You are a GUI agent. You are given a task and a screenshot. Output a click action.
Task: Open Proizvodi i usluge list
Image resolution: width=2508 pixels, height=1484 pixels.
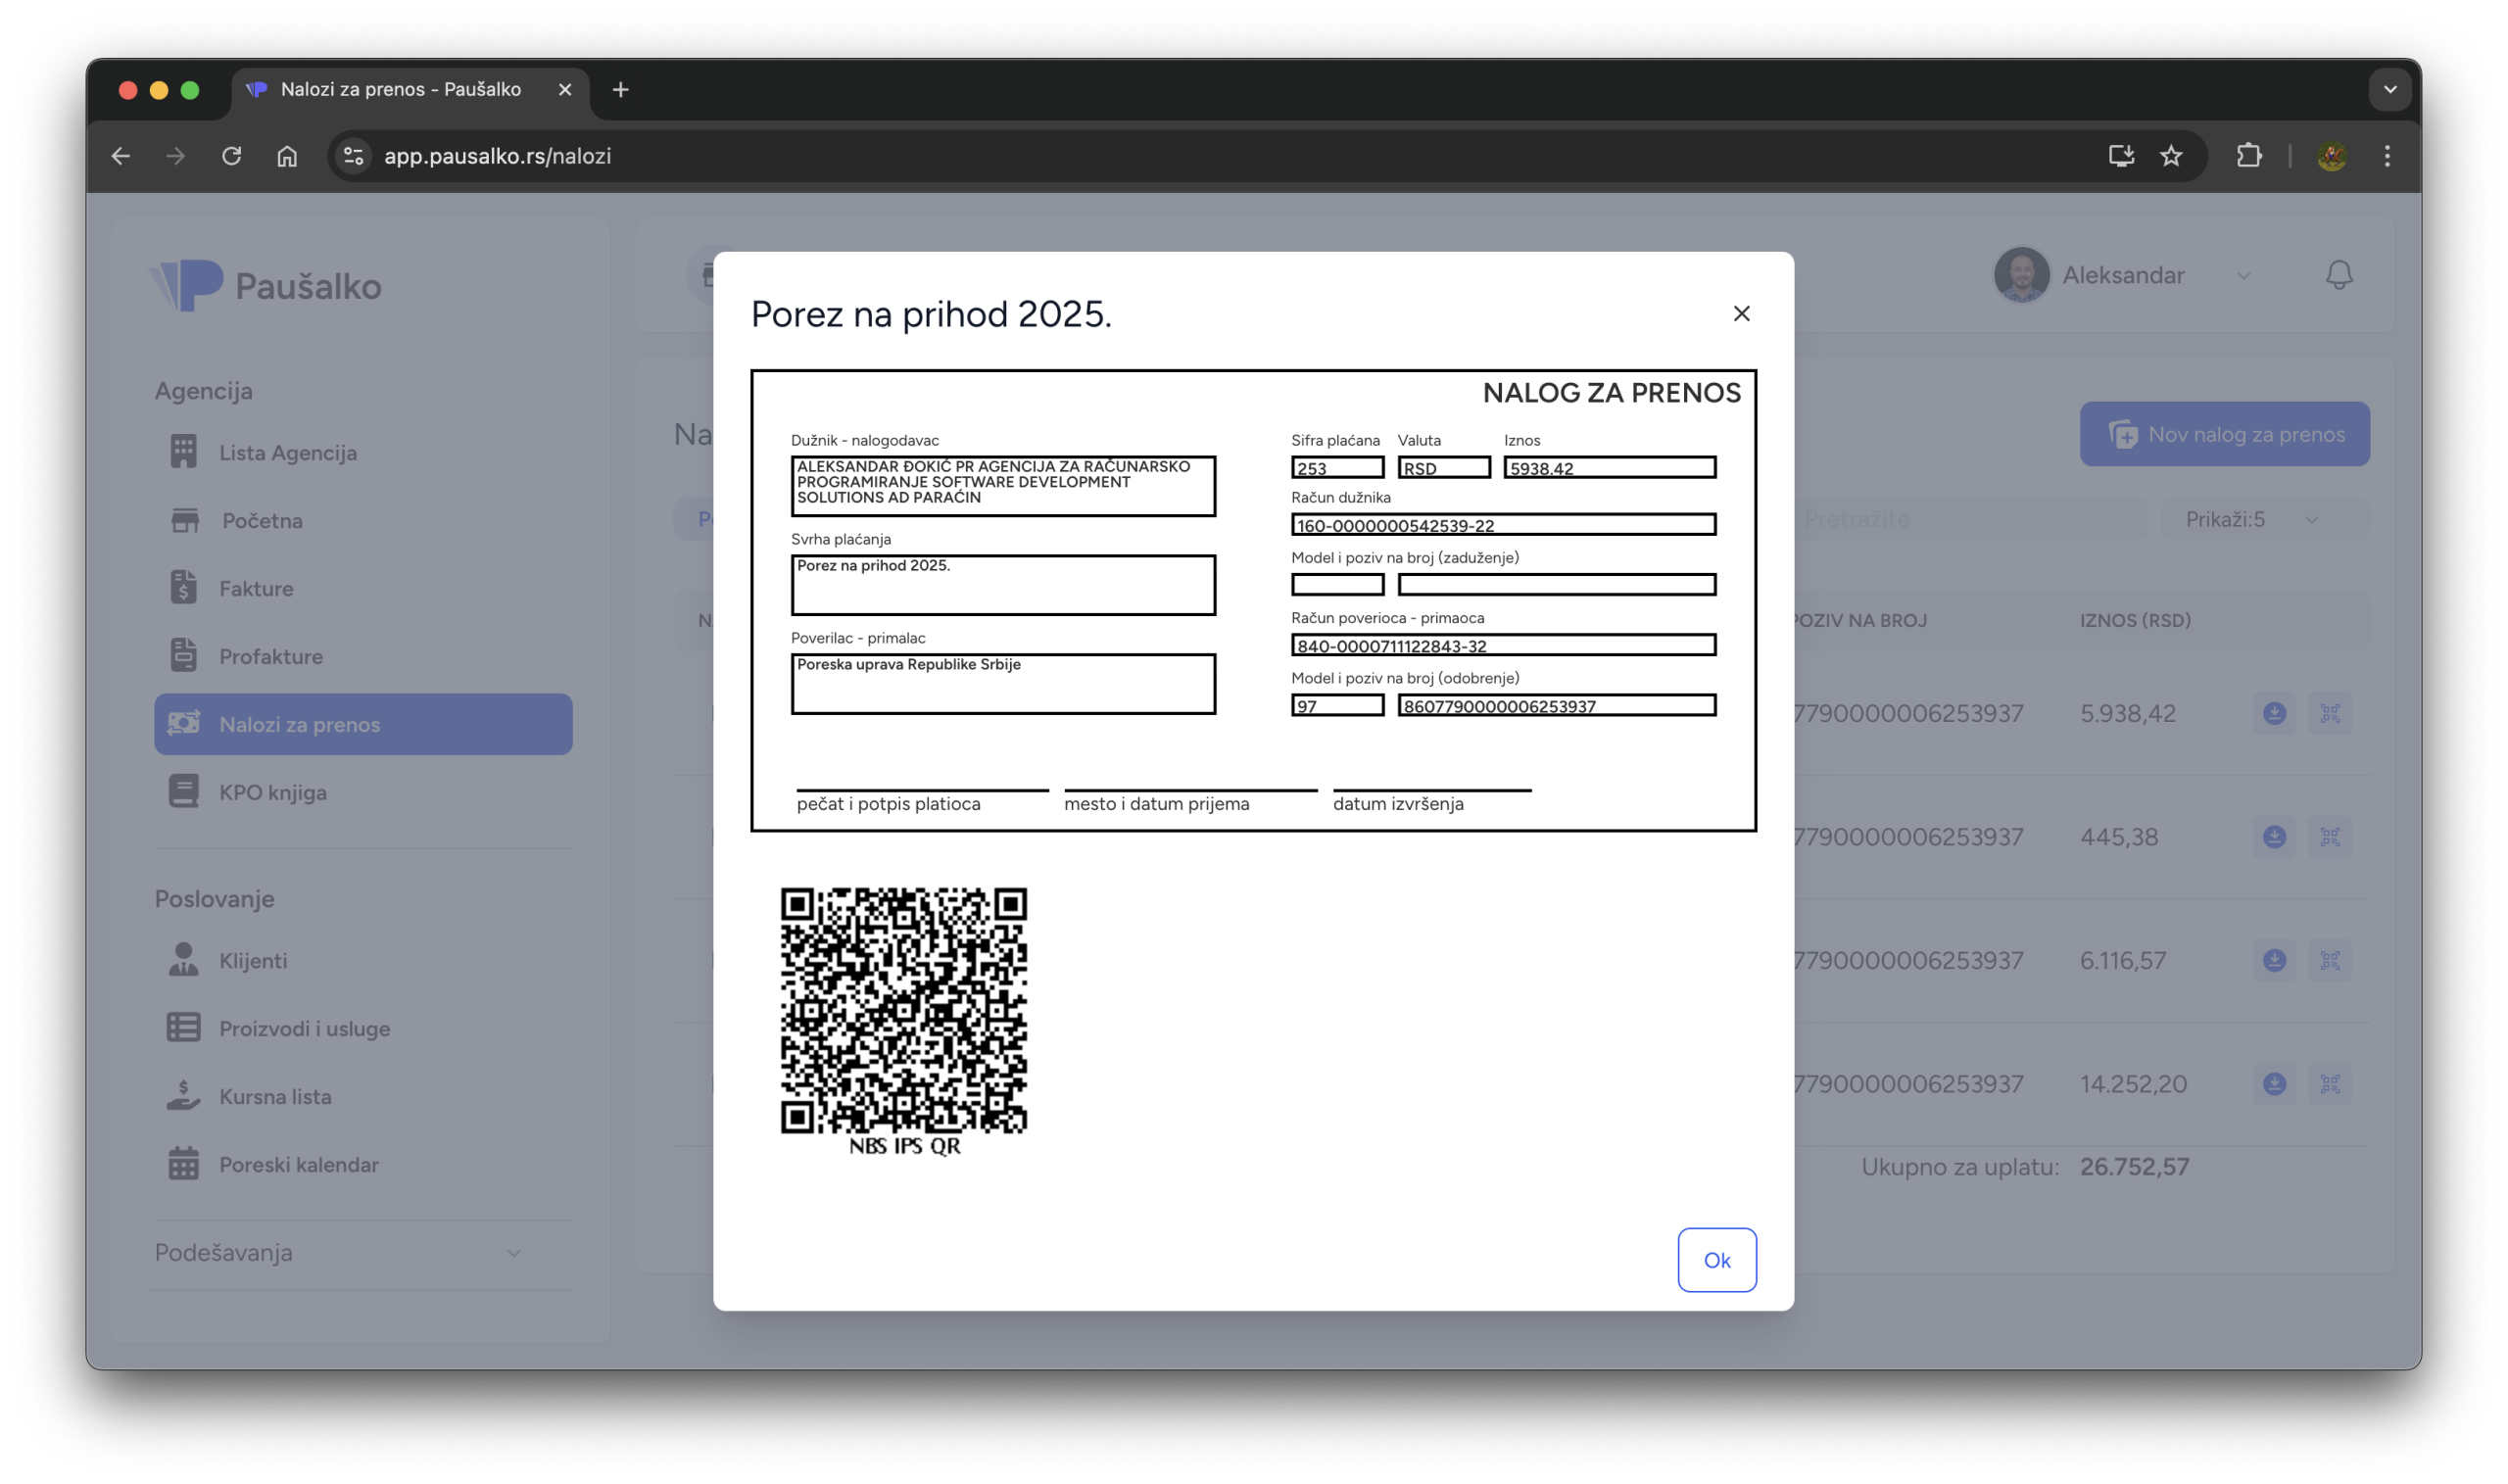point(304,1028)
